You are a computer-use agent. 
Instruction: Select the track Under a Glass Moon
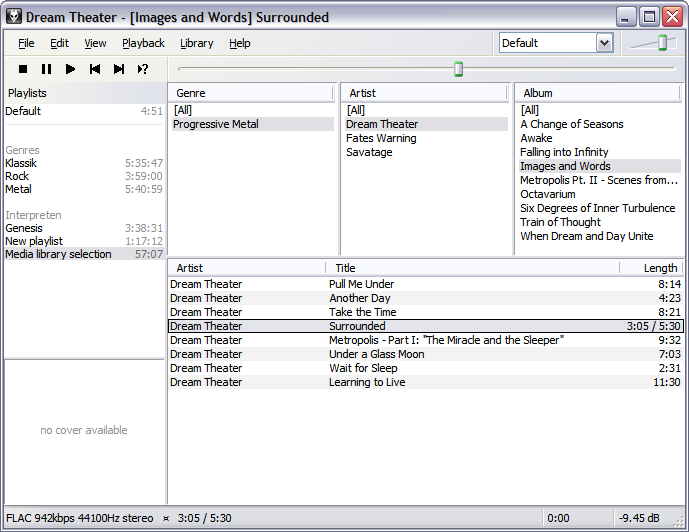[425, 355]
